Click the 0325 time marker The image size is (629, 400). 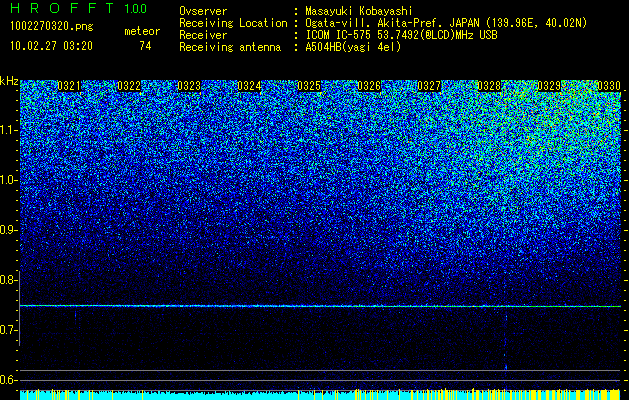click(309, 86)
